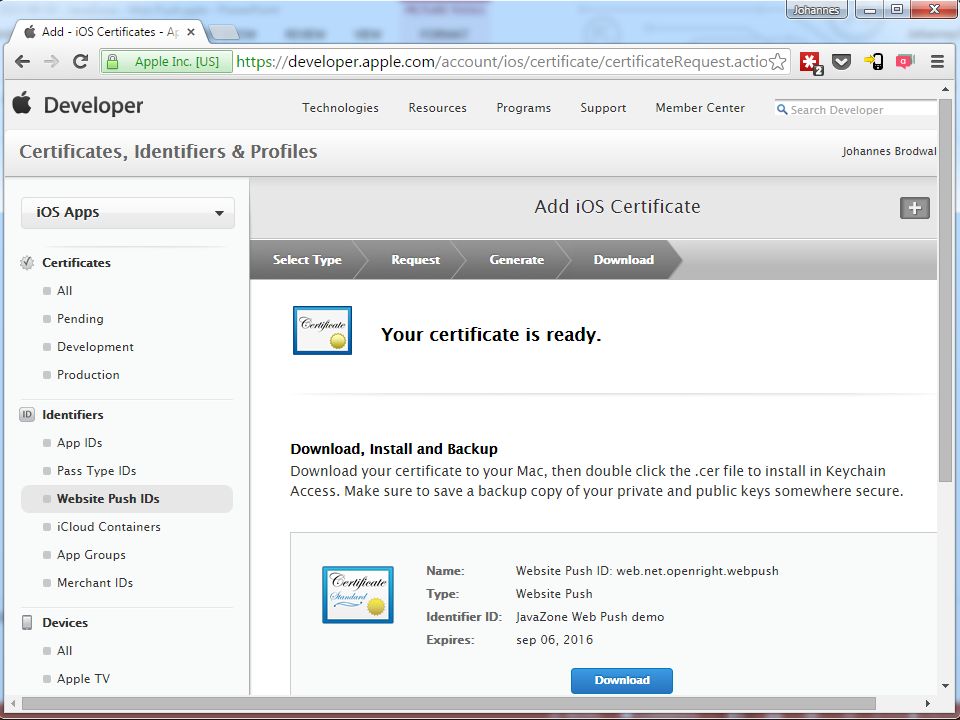Open the Resources menu
Image resolution: width=960 pixels, height=720 pixels.
pyautogui.click(x=438, y=108)
